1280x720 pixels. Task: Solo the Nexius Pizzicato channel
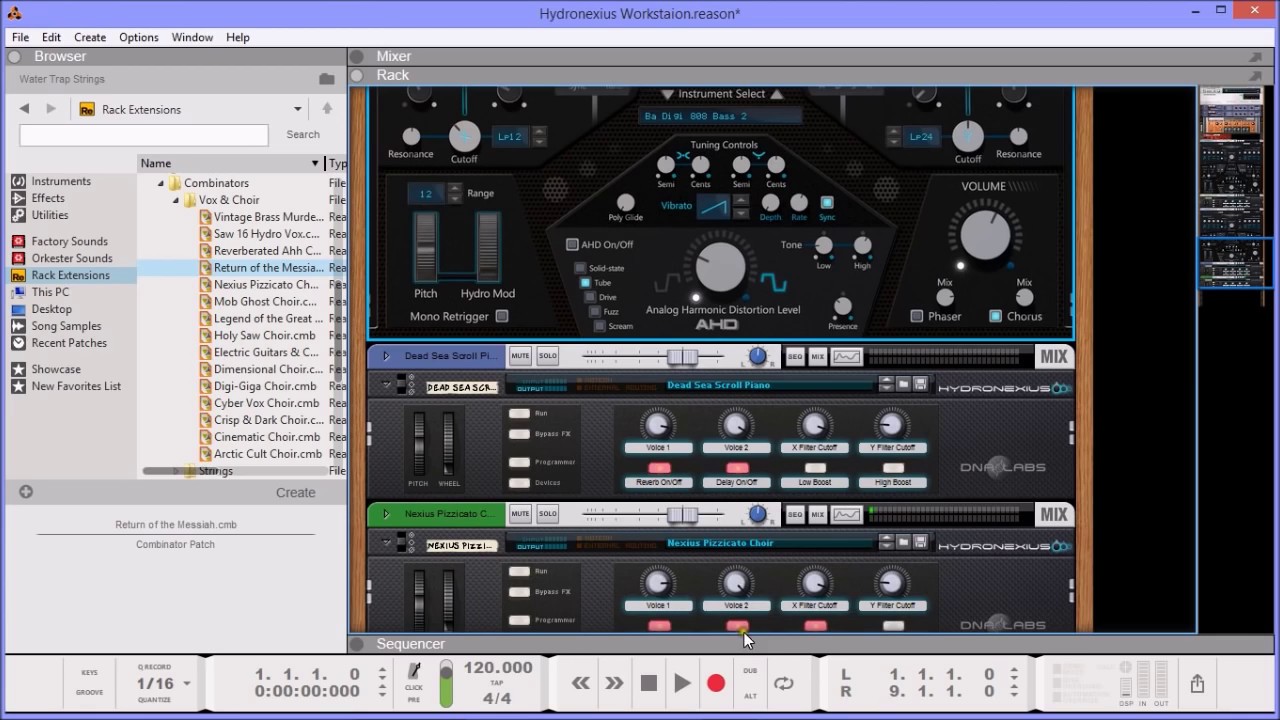[548, 514]
